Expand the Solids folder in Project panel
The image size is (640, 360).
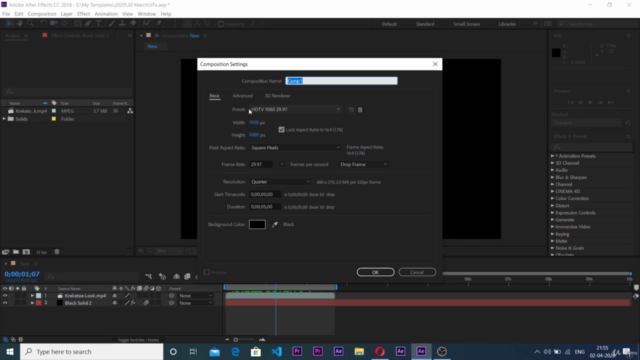tap(4, 119)
